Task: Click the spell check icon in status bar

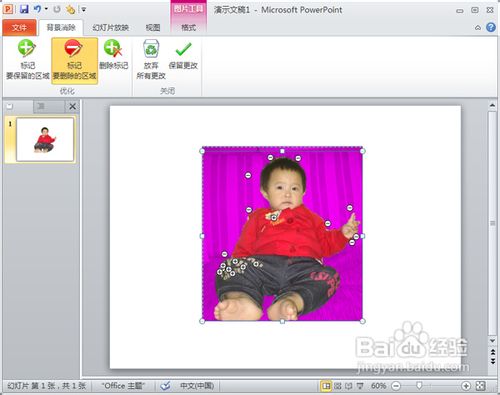Action: [x=165, y=386]
